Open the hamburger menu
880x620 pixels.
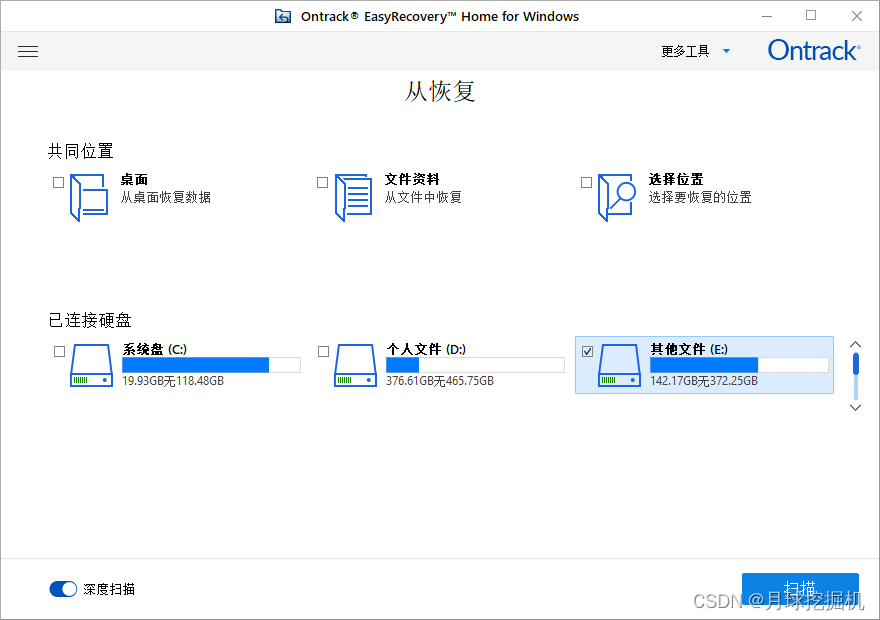coord(28,52)
